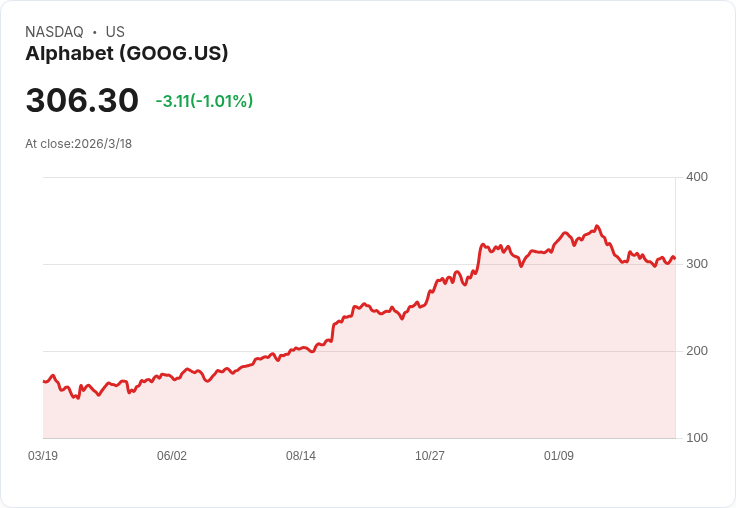736x508 pixels.
Task: Click the 400 y-axis label
Action: pos(697,177)
